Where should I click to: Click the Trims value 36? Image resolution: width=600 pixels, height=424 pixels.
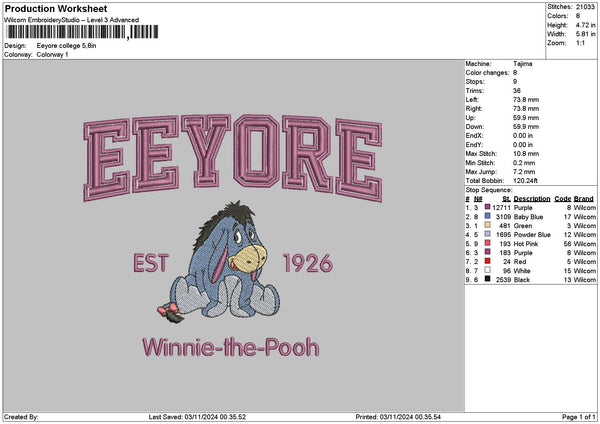pos(517,91)
